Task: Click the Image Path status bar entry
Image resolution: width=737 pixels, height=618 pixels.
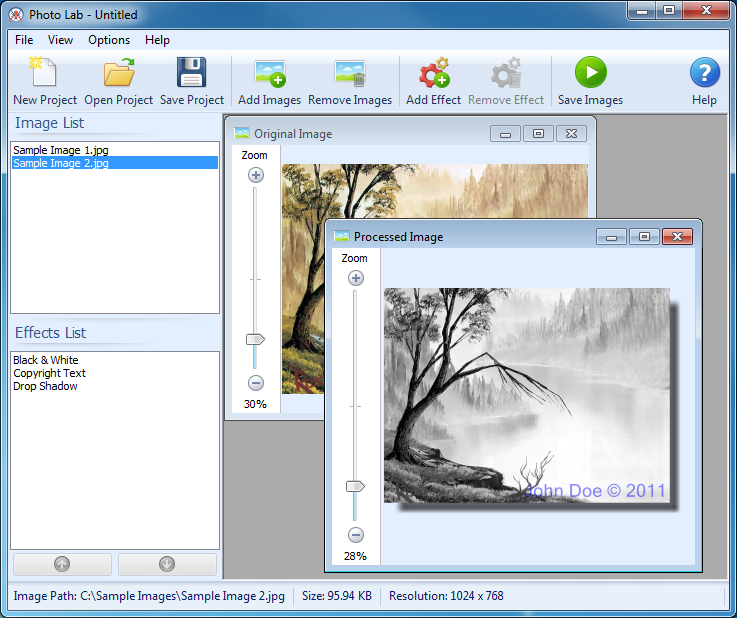Action: (149, 596)
